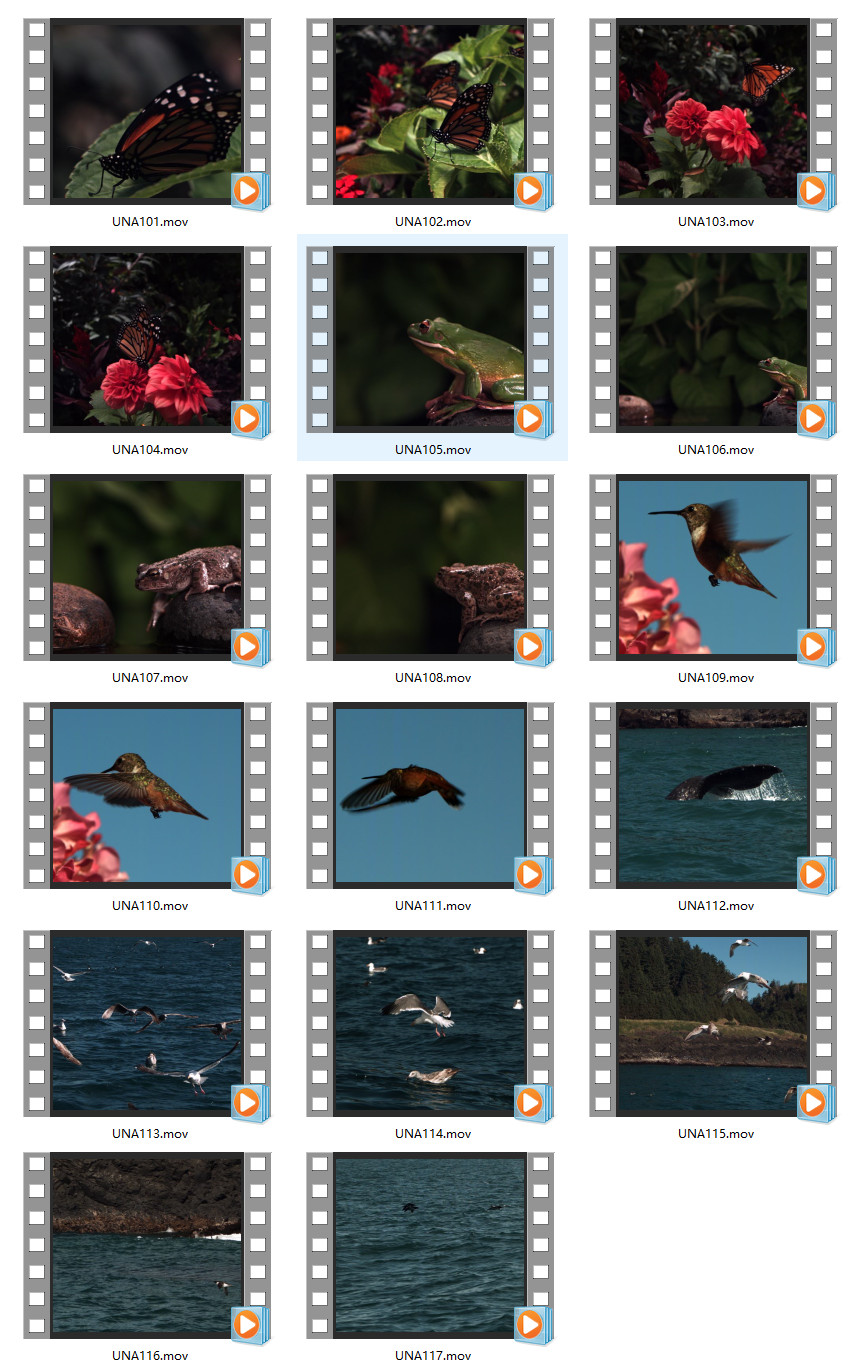Click the media player badge on UNA103.mov
Image resolution: width=862 pixels, height=1366 pixels.
pyautogui.click(x=816, y=191)
